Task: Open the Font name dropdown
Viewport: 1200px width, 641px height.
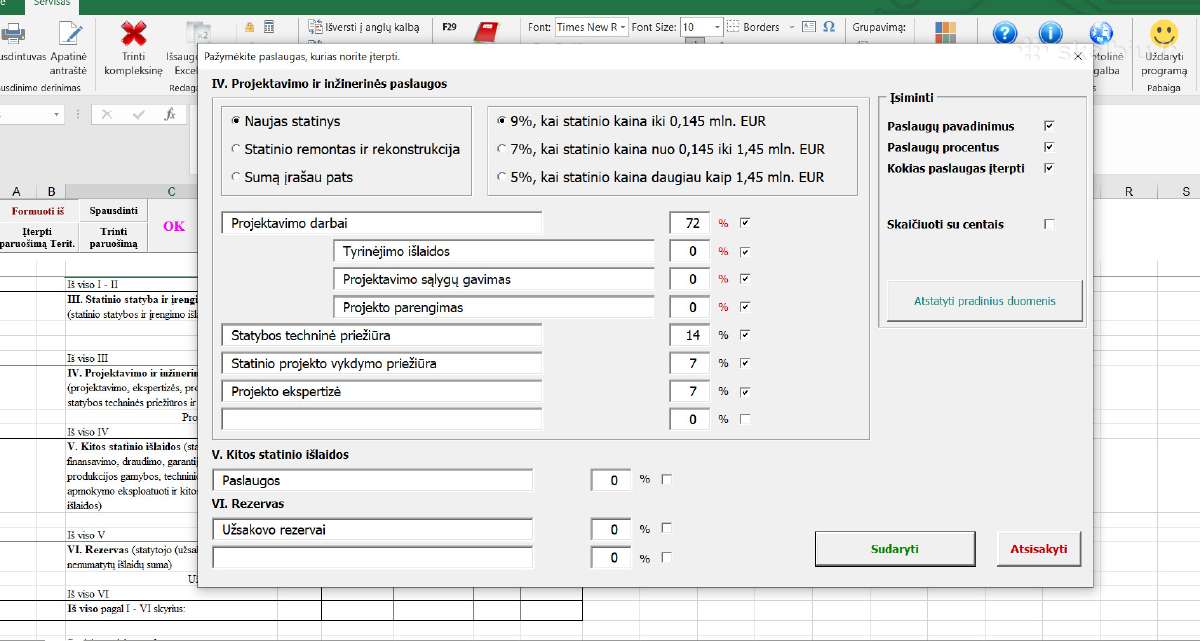Action: [623, 27]
